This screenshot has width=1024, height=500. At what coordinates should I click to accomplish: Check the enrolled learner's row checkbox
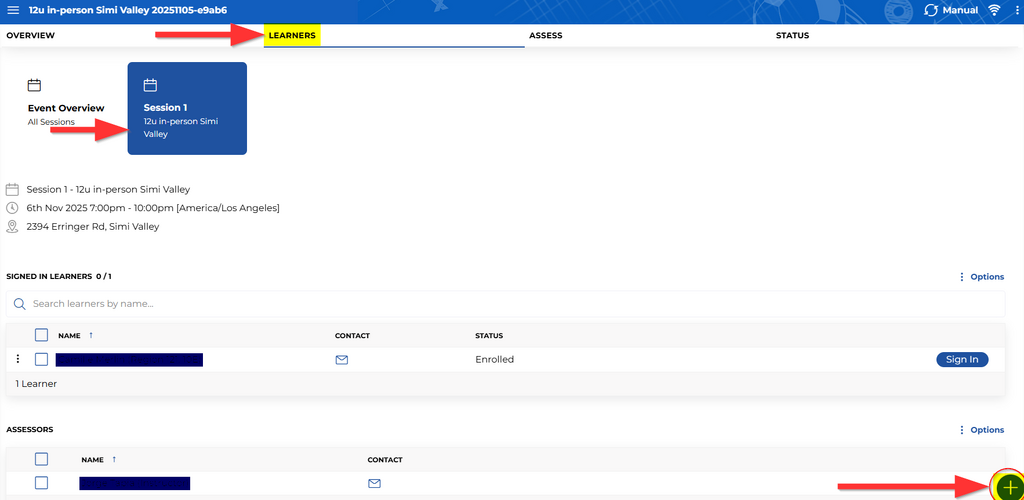41,359
